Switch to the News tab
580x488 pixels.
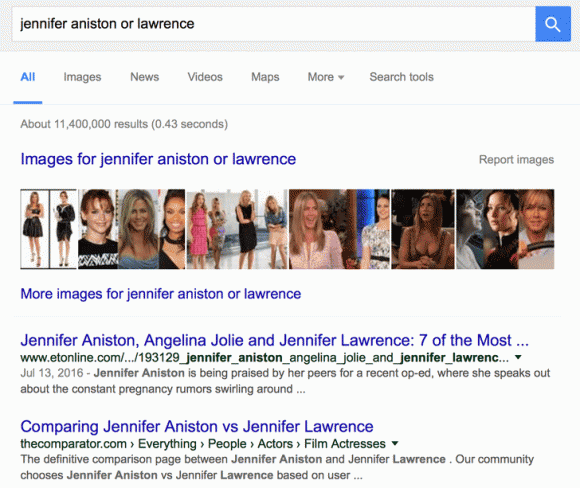point(145,77)
